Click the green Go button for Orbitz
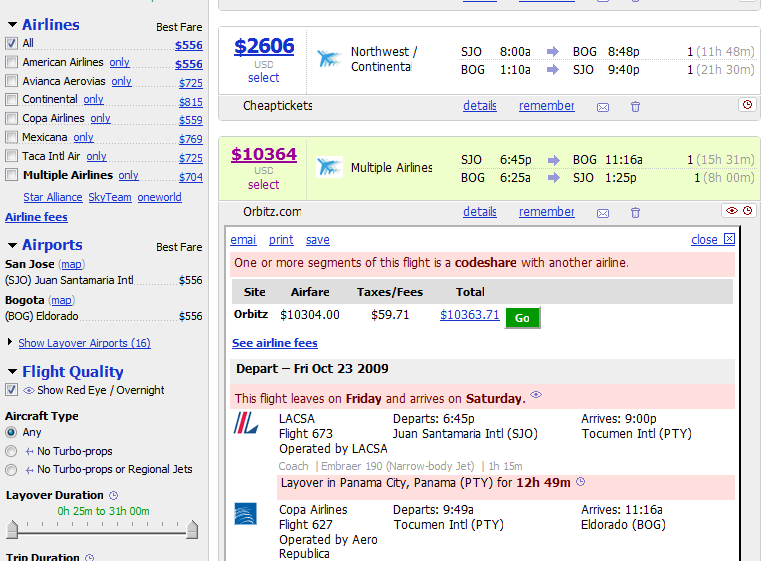This screenshot has height=561, width=769. coord(523,318)
